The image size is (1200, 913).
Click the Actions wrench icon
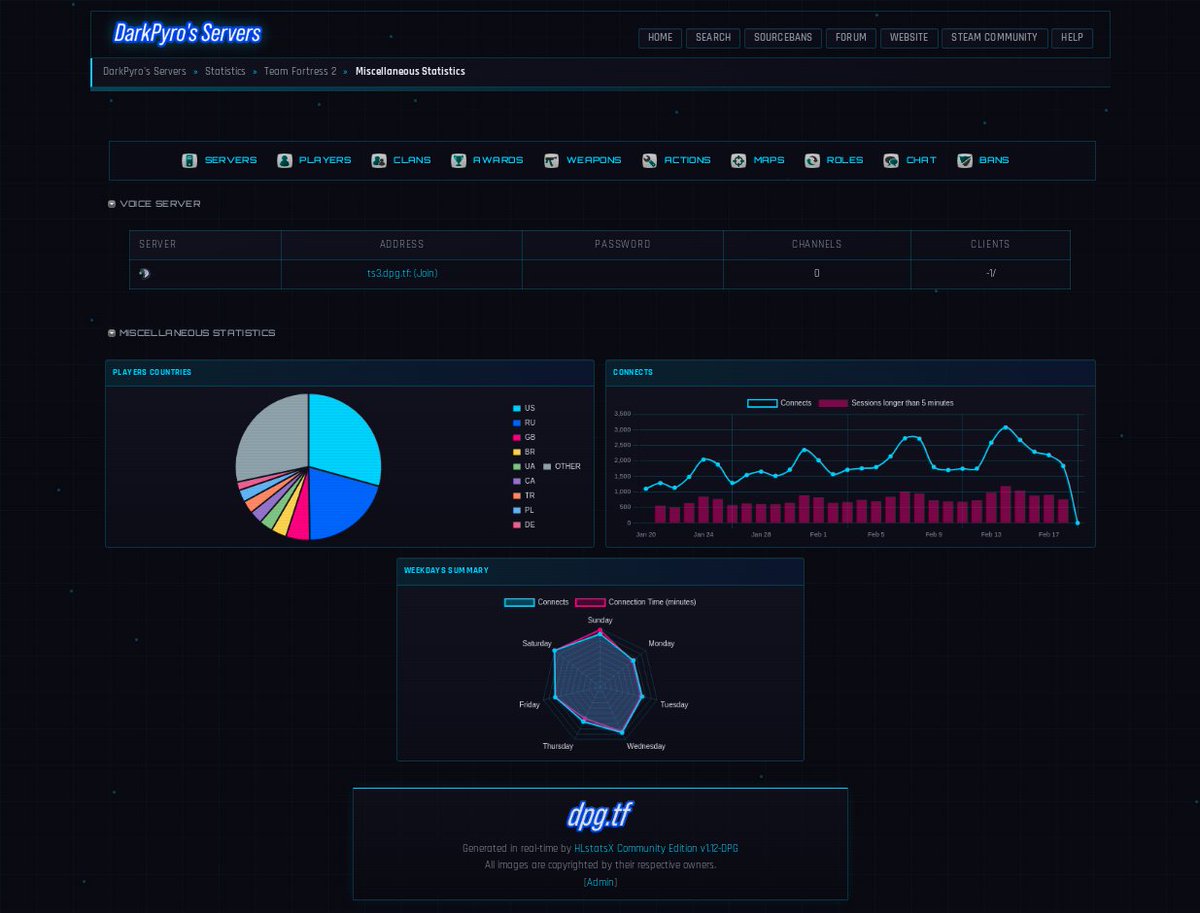pos(649,160)
